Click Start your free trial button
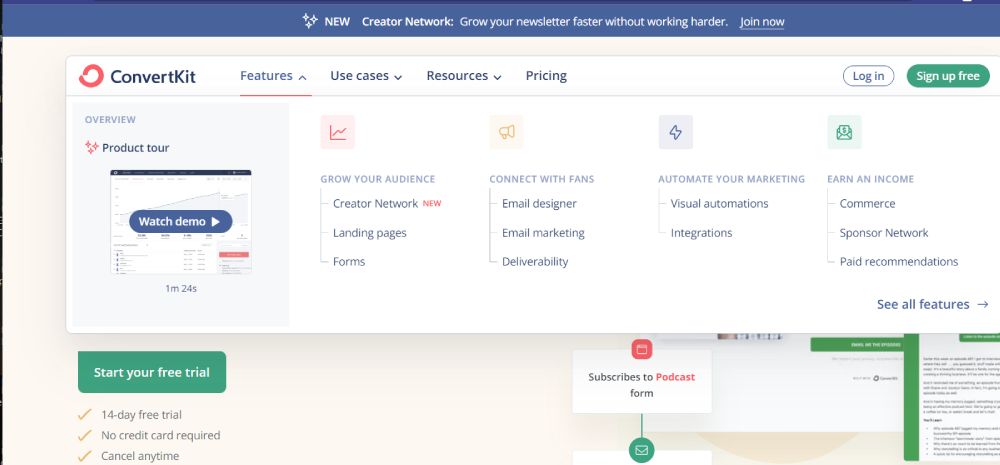Screen dimensions: 1000x465 [x=152, y=372]
